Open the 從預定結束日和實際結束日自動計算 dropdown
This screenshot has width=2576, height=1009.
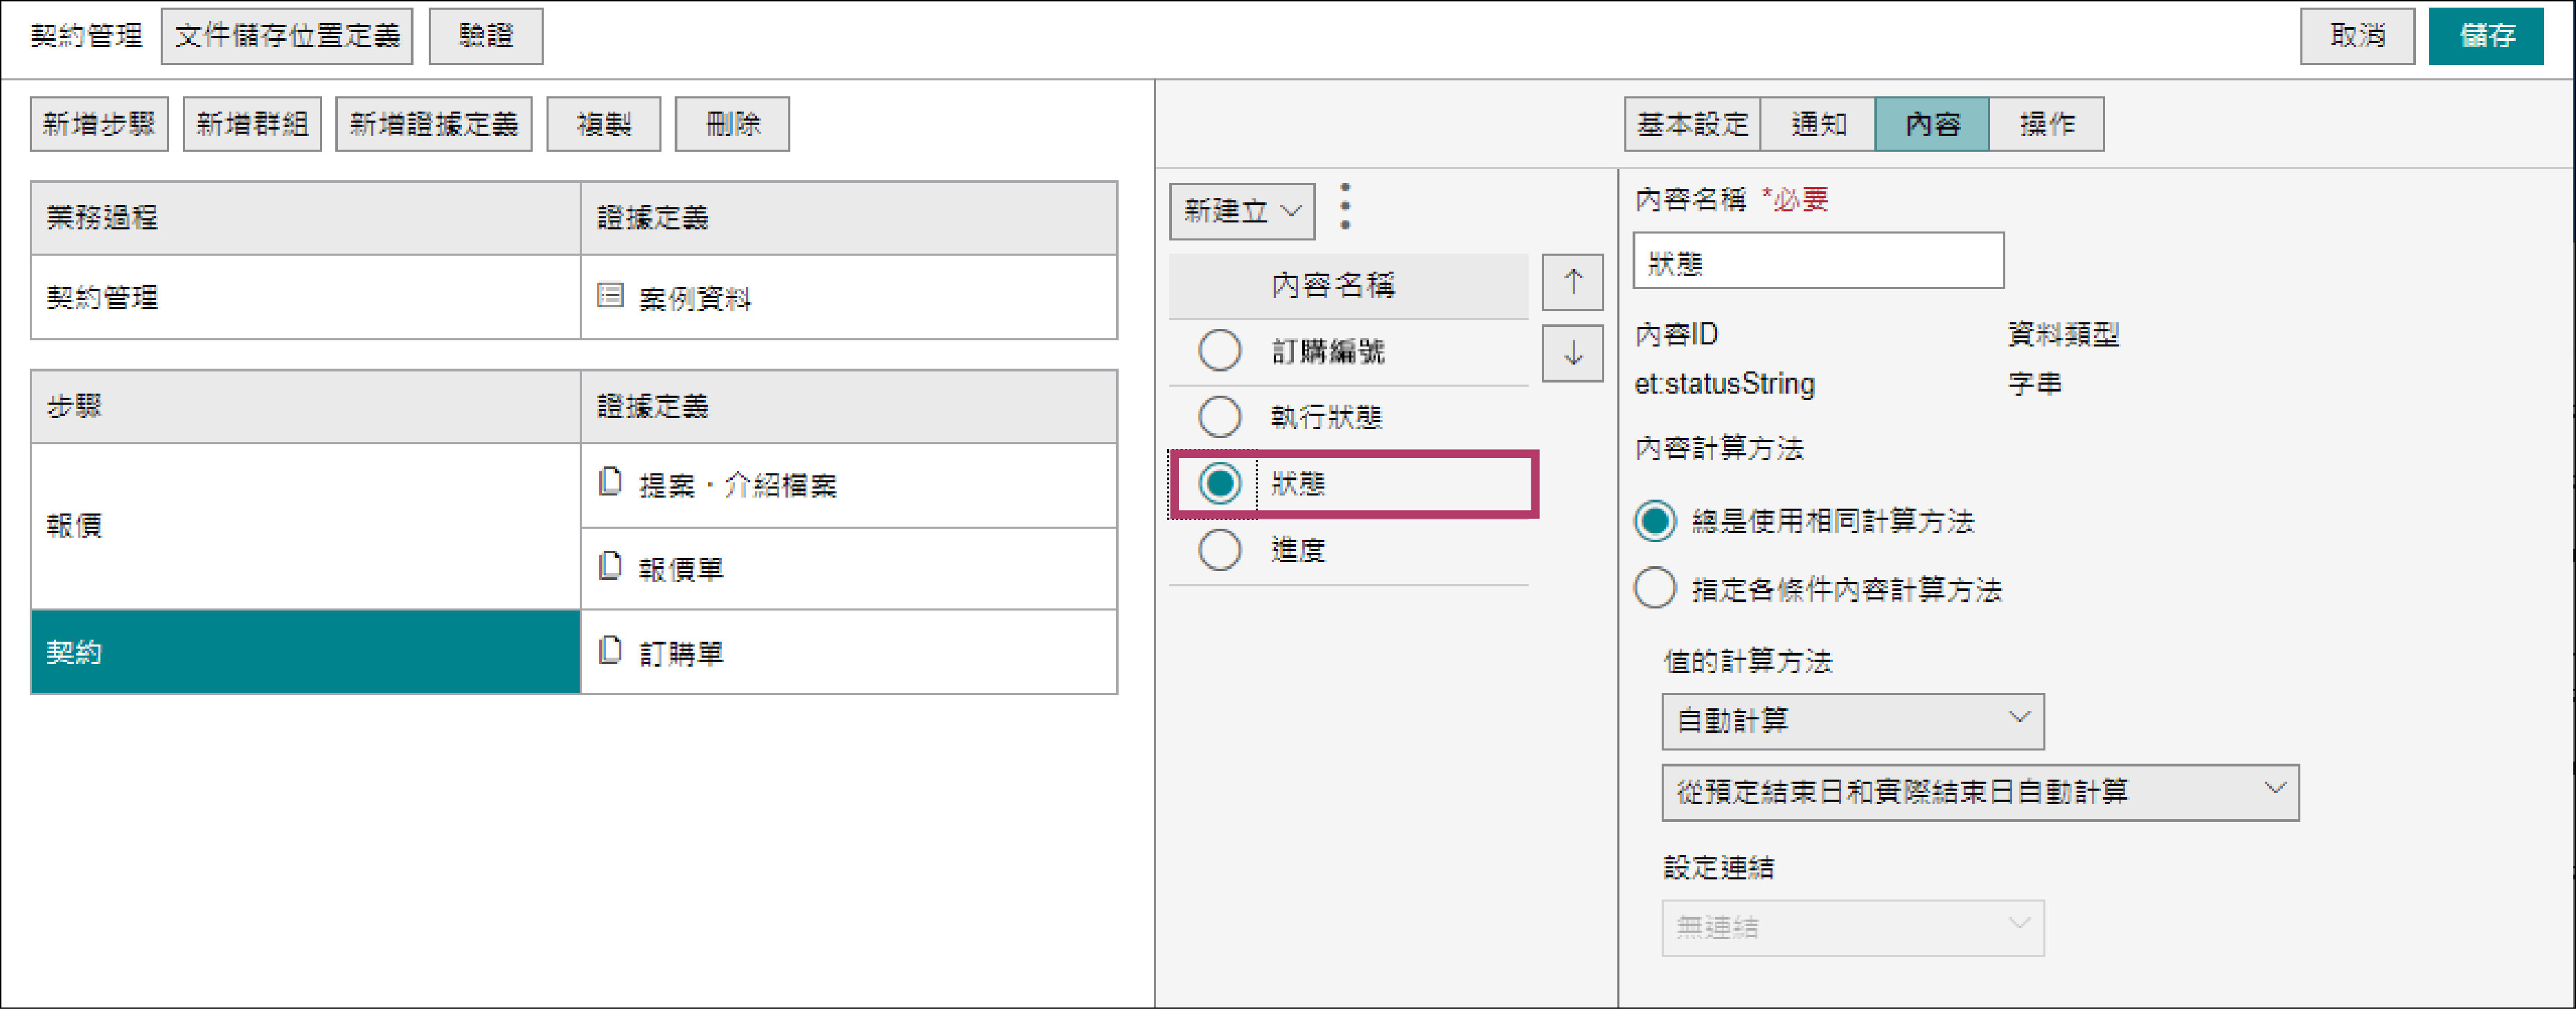[x=1979, y=792]
